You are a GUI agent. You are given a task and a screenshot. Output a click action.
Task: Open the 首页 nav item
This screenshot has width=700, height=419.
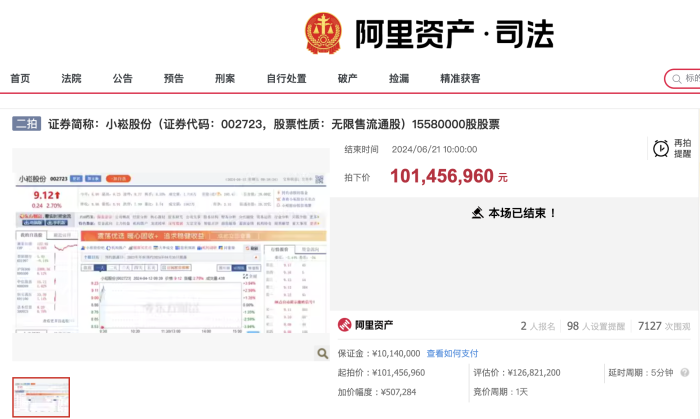coord(20,79)
